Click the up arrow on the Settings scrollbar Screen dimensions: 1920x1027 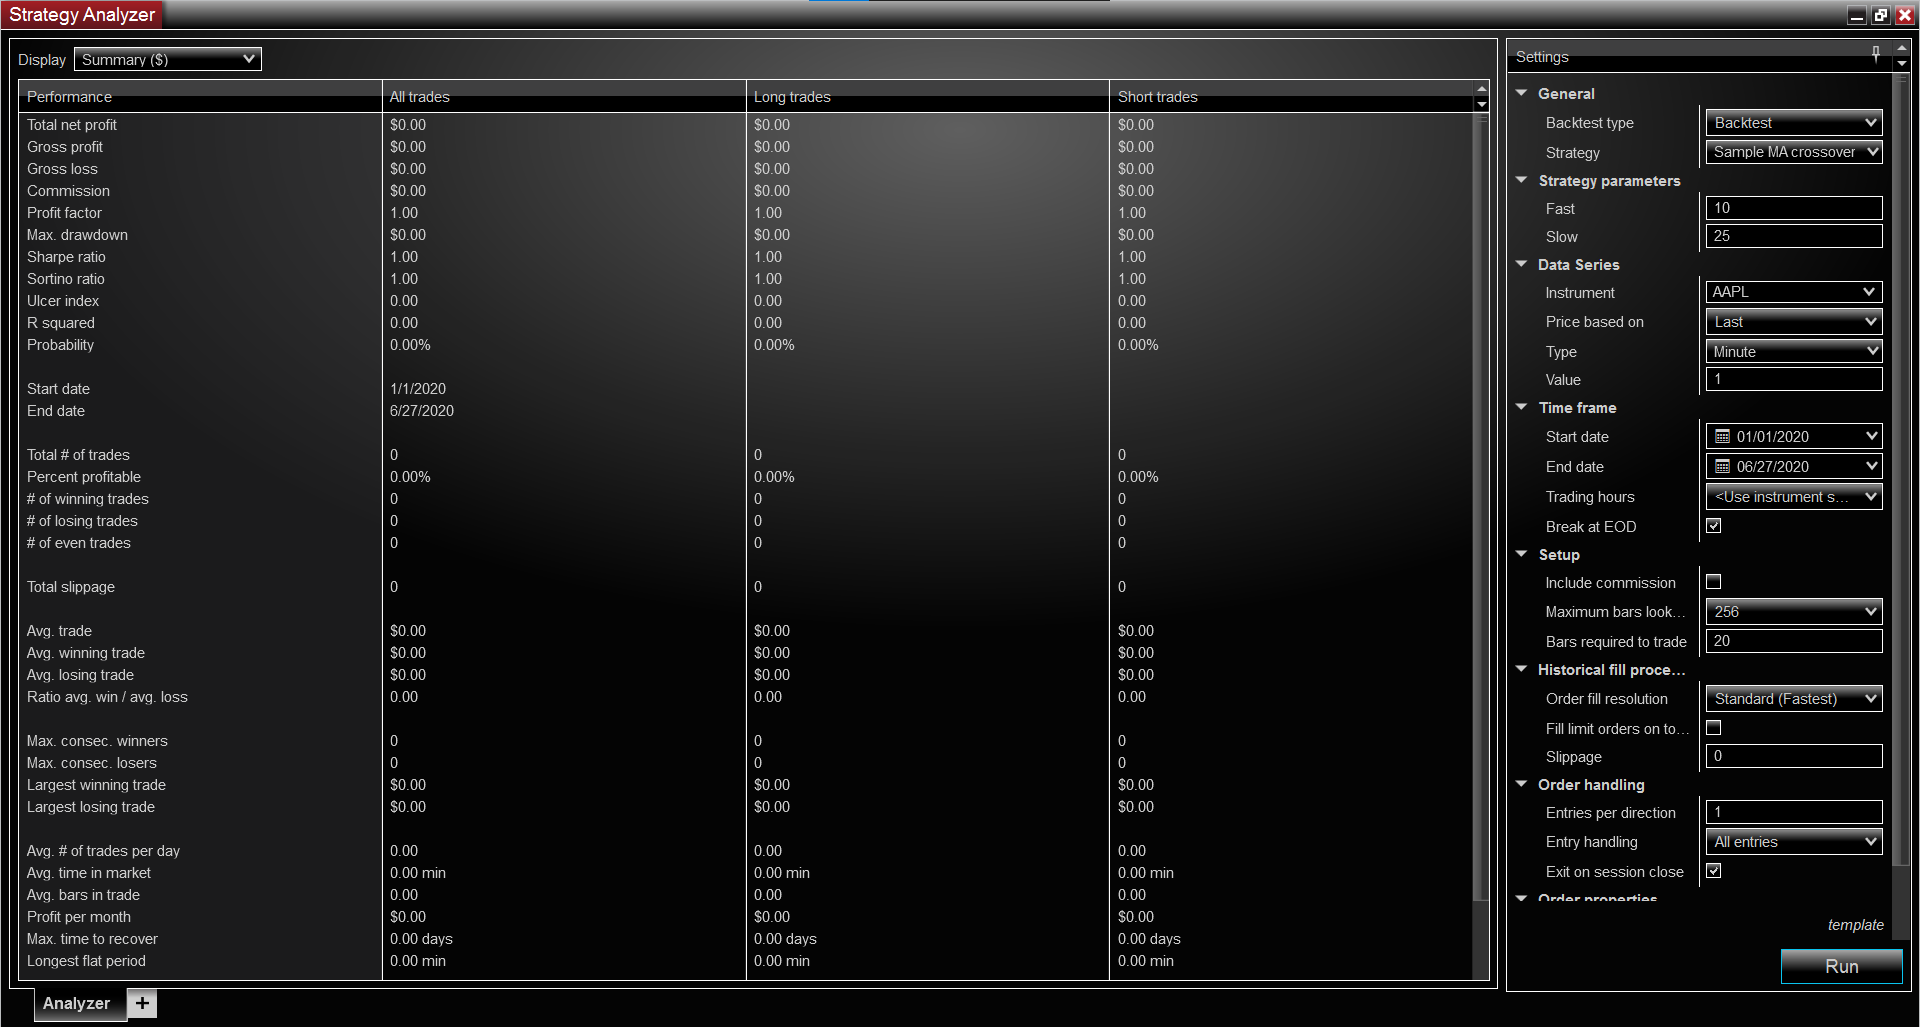coord(1901,48)
